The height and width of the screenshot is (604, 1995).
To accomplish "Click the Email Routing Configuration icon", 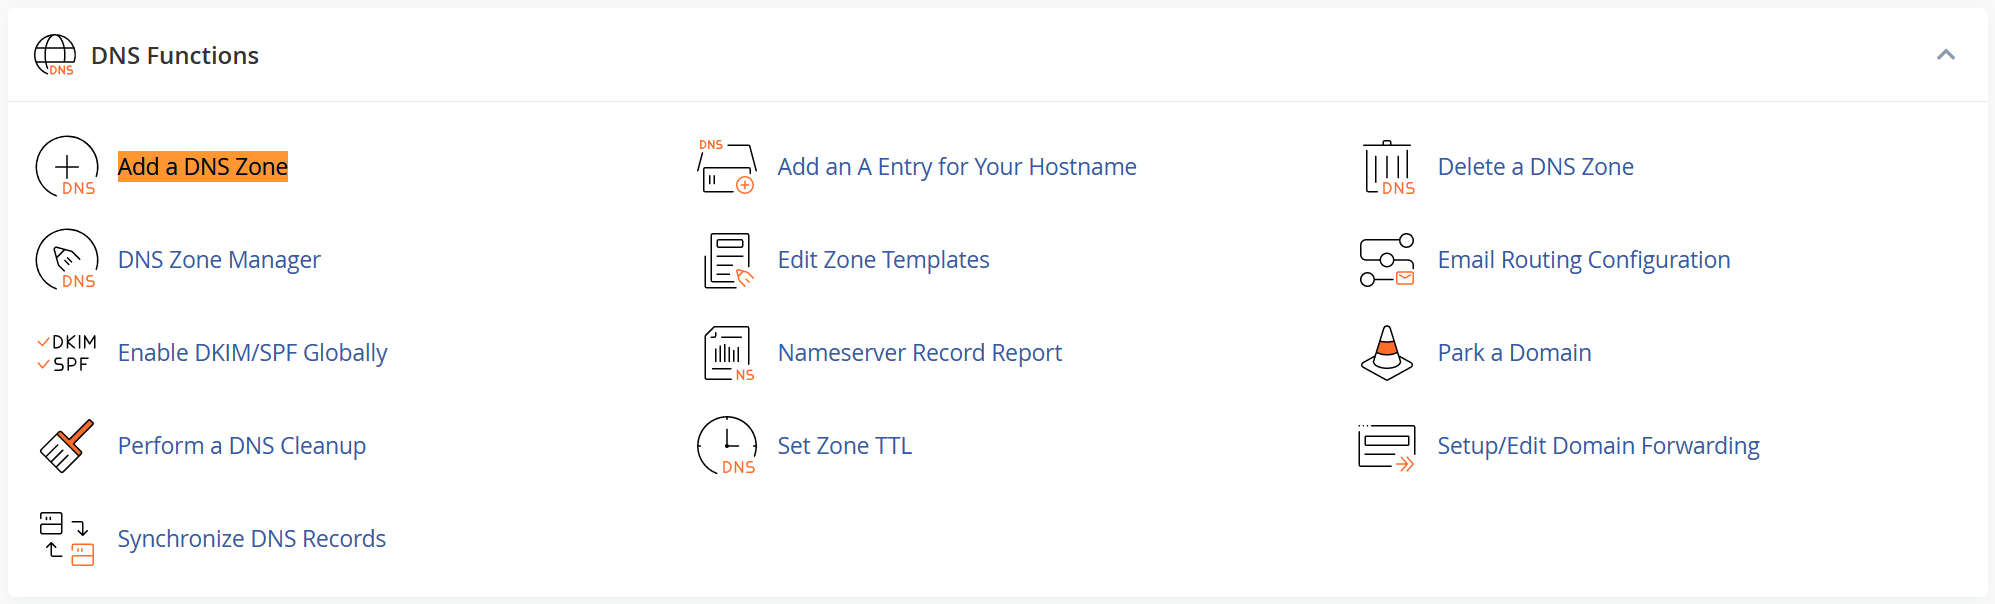I will [1387, 260].
